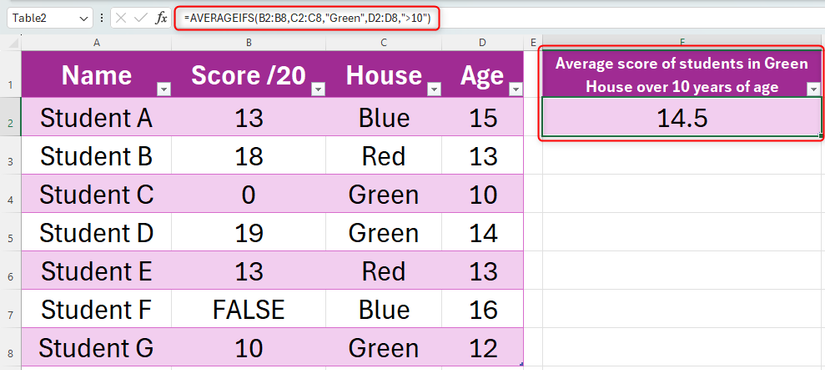Image resolution: width=825 pixels, height=370 pixels.
Task: Click the Name Box showing Table2
Action: point(50,18)
